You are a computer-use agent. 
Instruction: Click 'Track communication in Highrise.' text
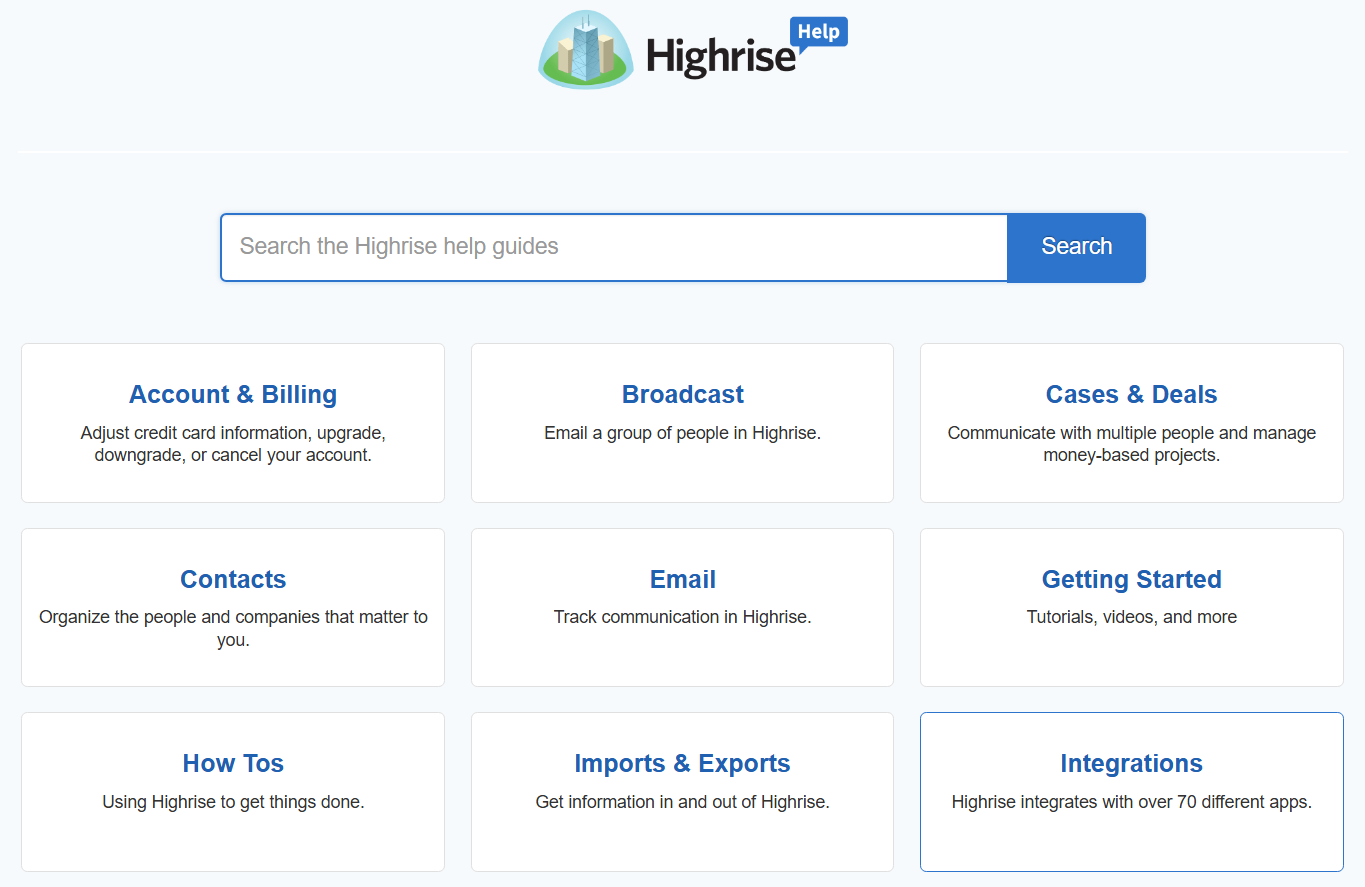click(683, 617)
